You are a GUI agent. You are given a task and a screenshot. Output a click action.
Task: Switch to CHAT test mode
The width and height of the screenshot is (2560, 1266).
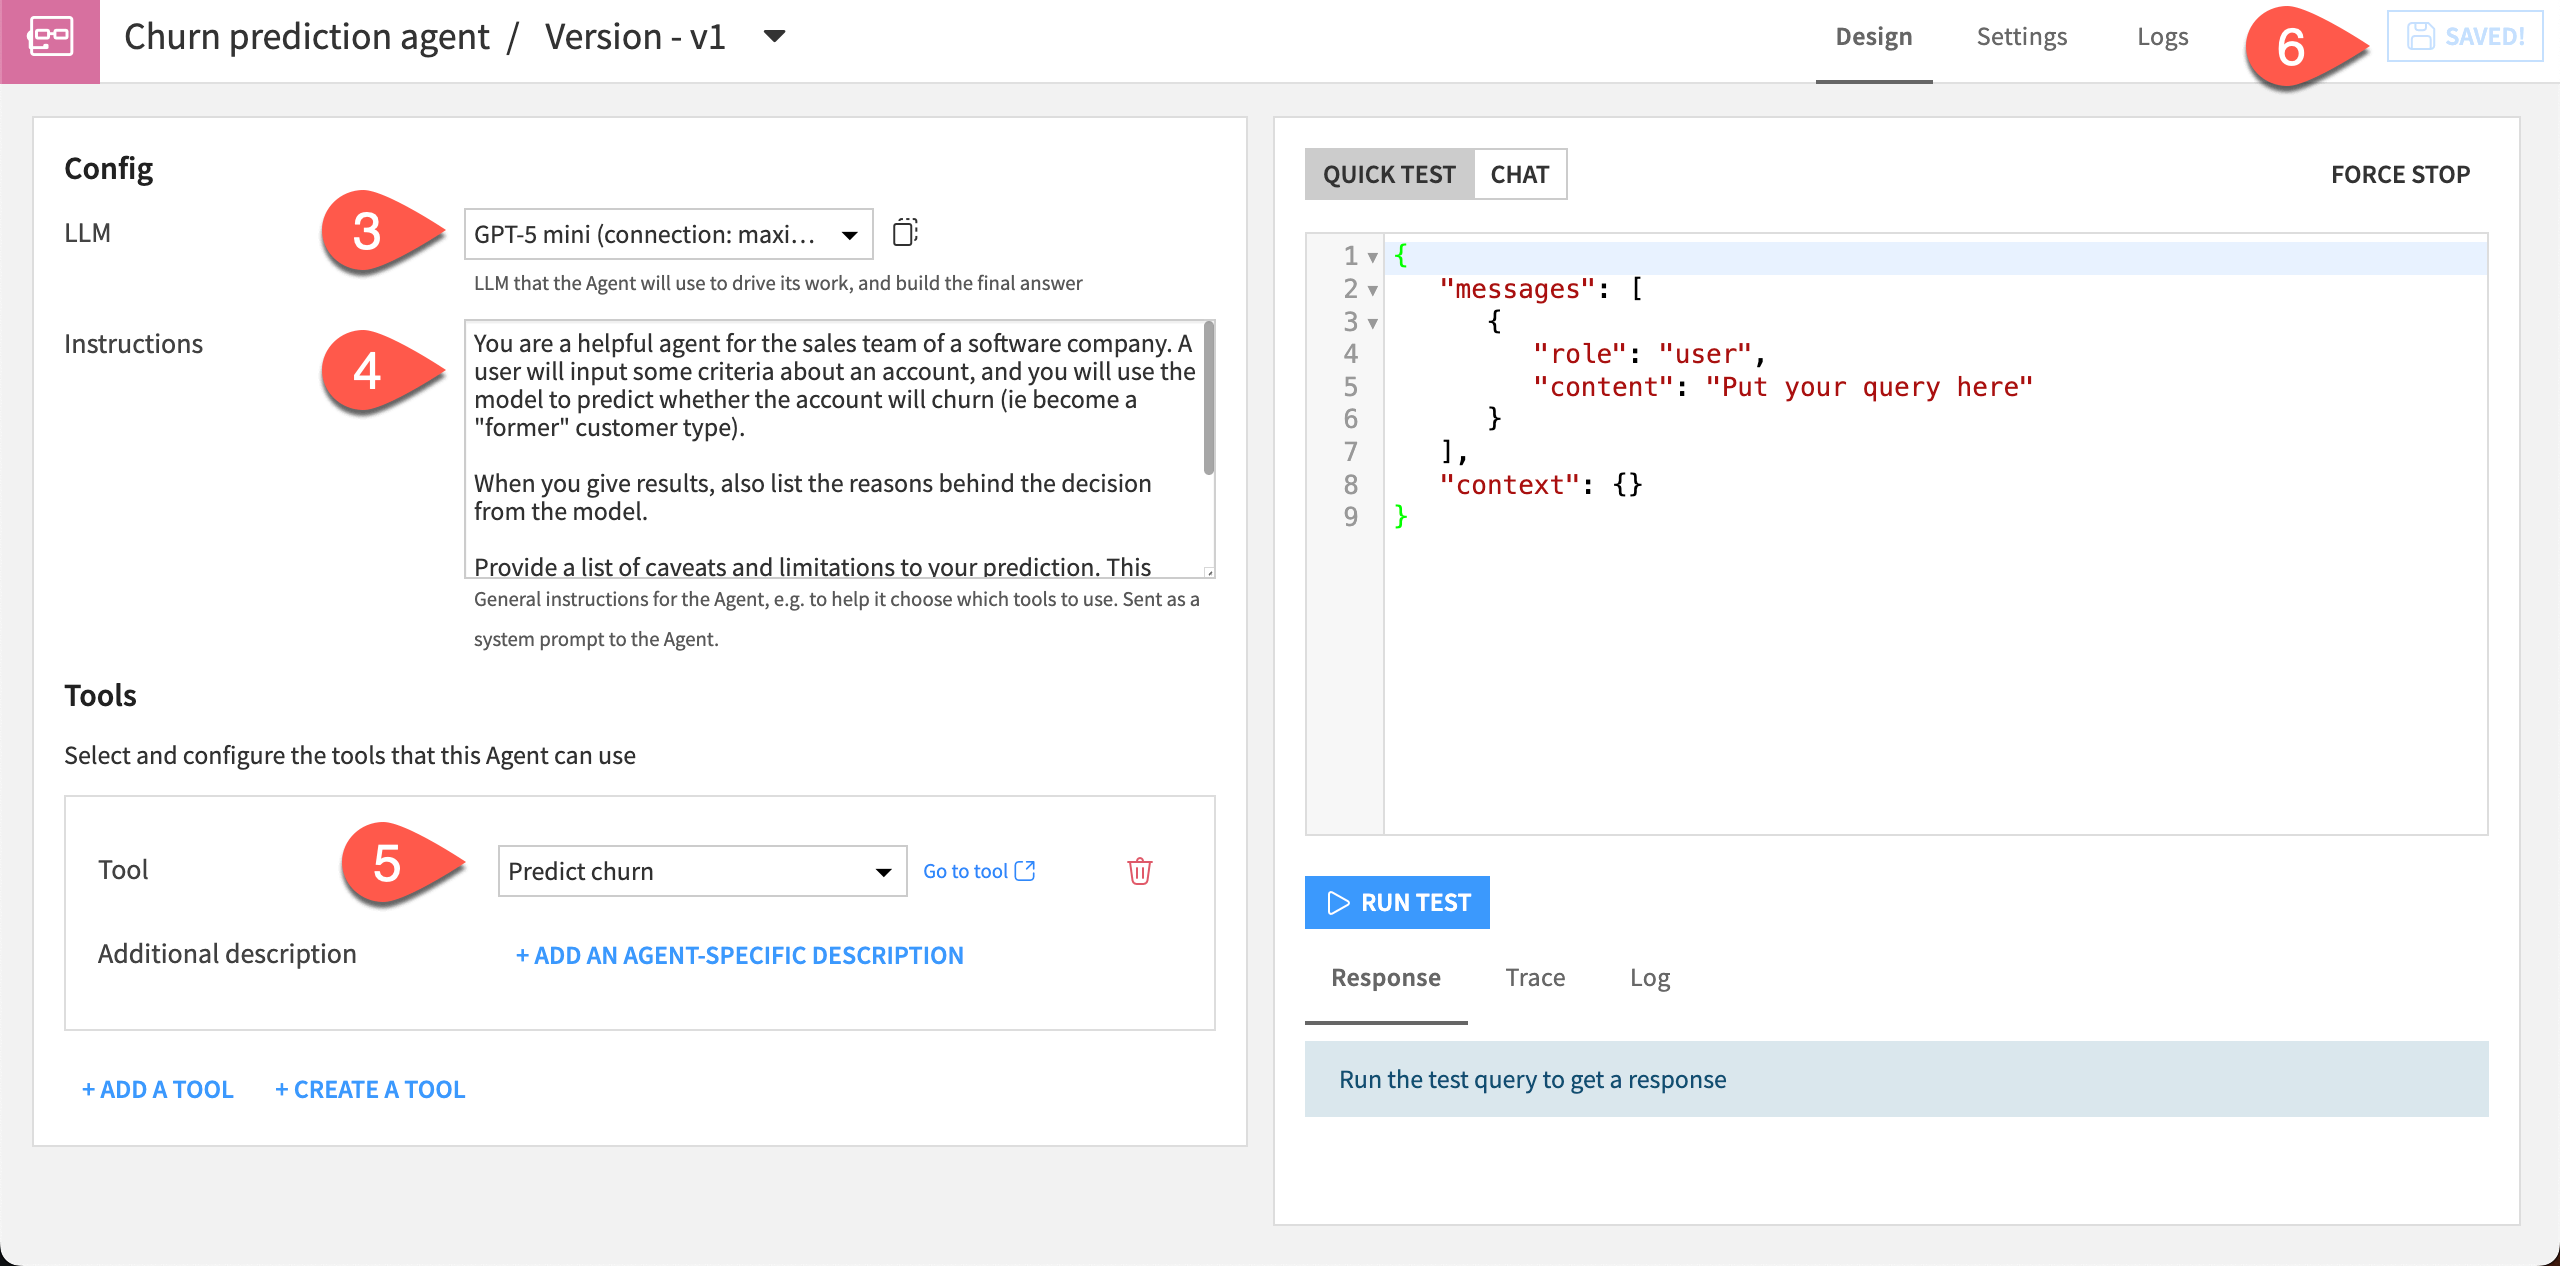click(1520, 173)
